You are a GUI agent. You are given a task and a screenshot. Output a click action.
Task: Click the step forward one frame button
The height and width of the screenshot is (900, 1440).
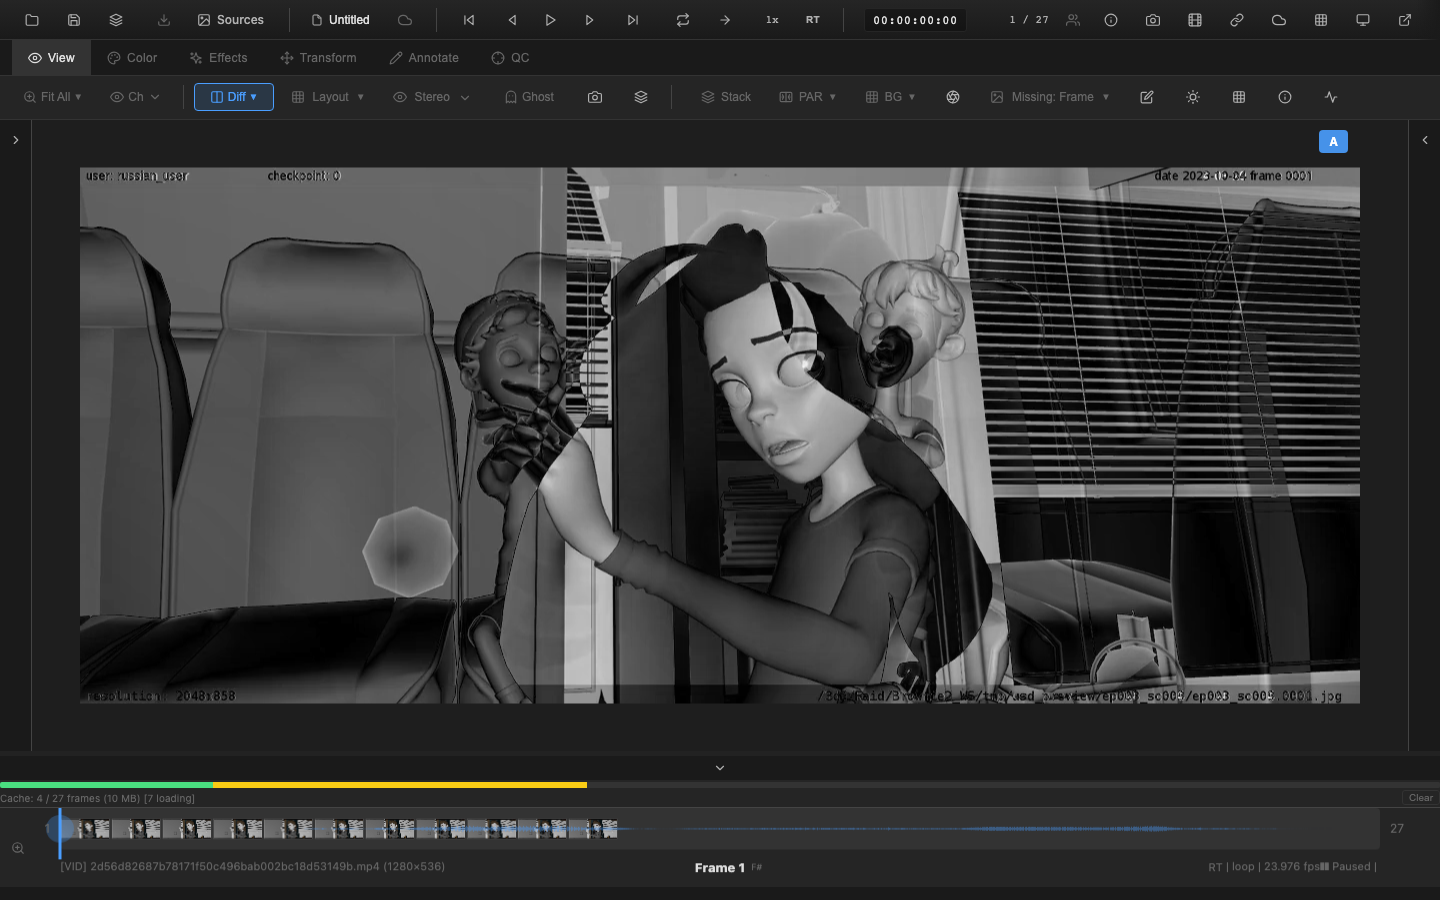coord(590,20)
